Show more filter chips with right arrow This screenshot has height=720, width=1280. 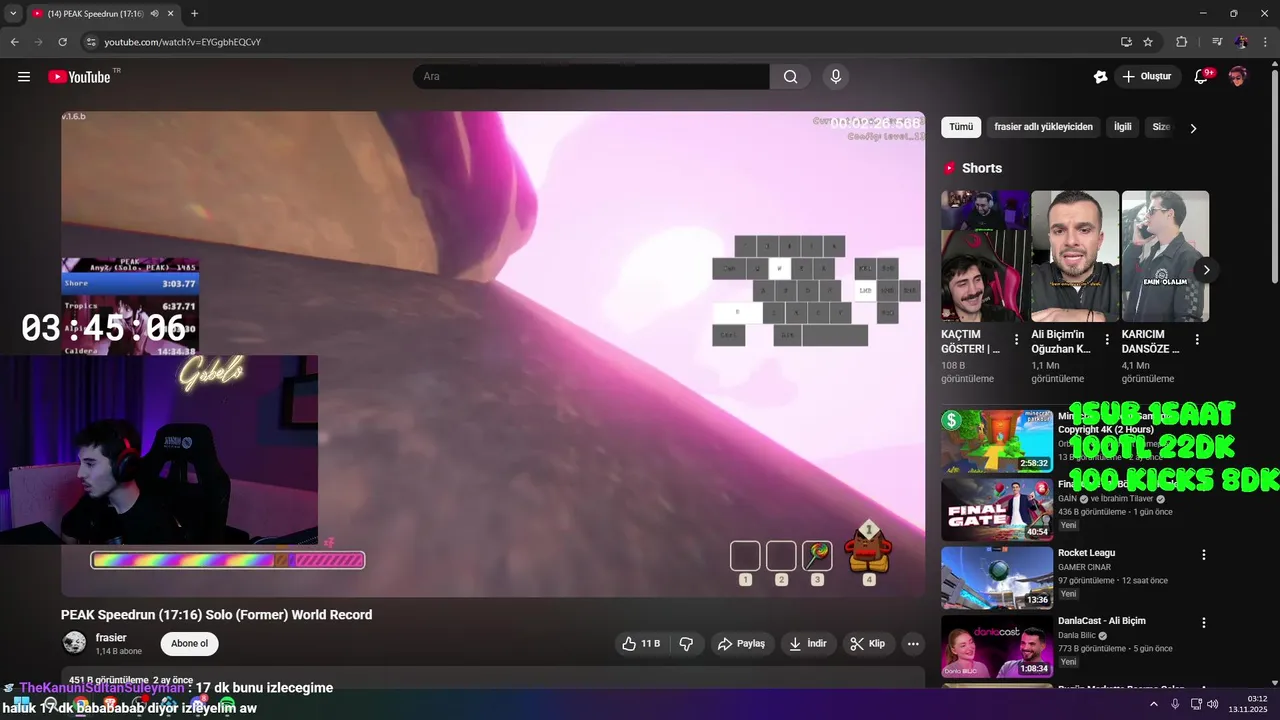click(1193, 128)
